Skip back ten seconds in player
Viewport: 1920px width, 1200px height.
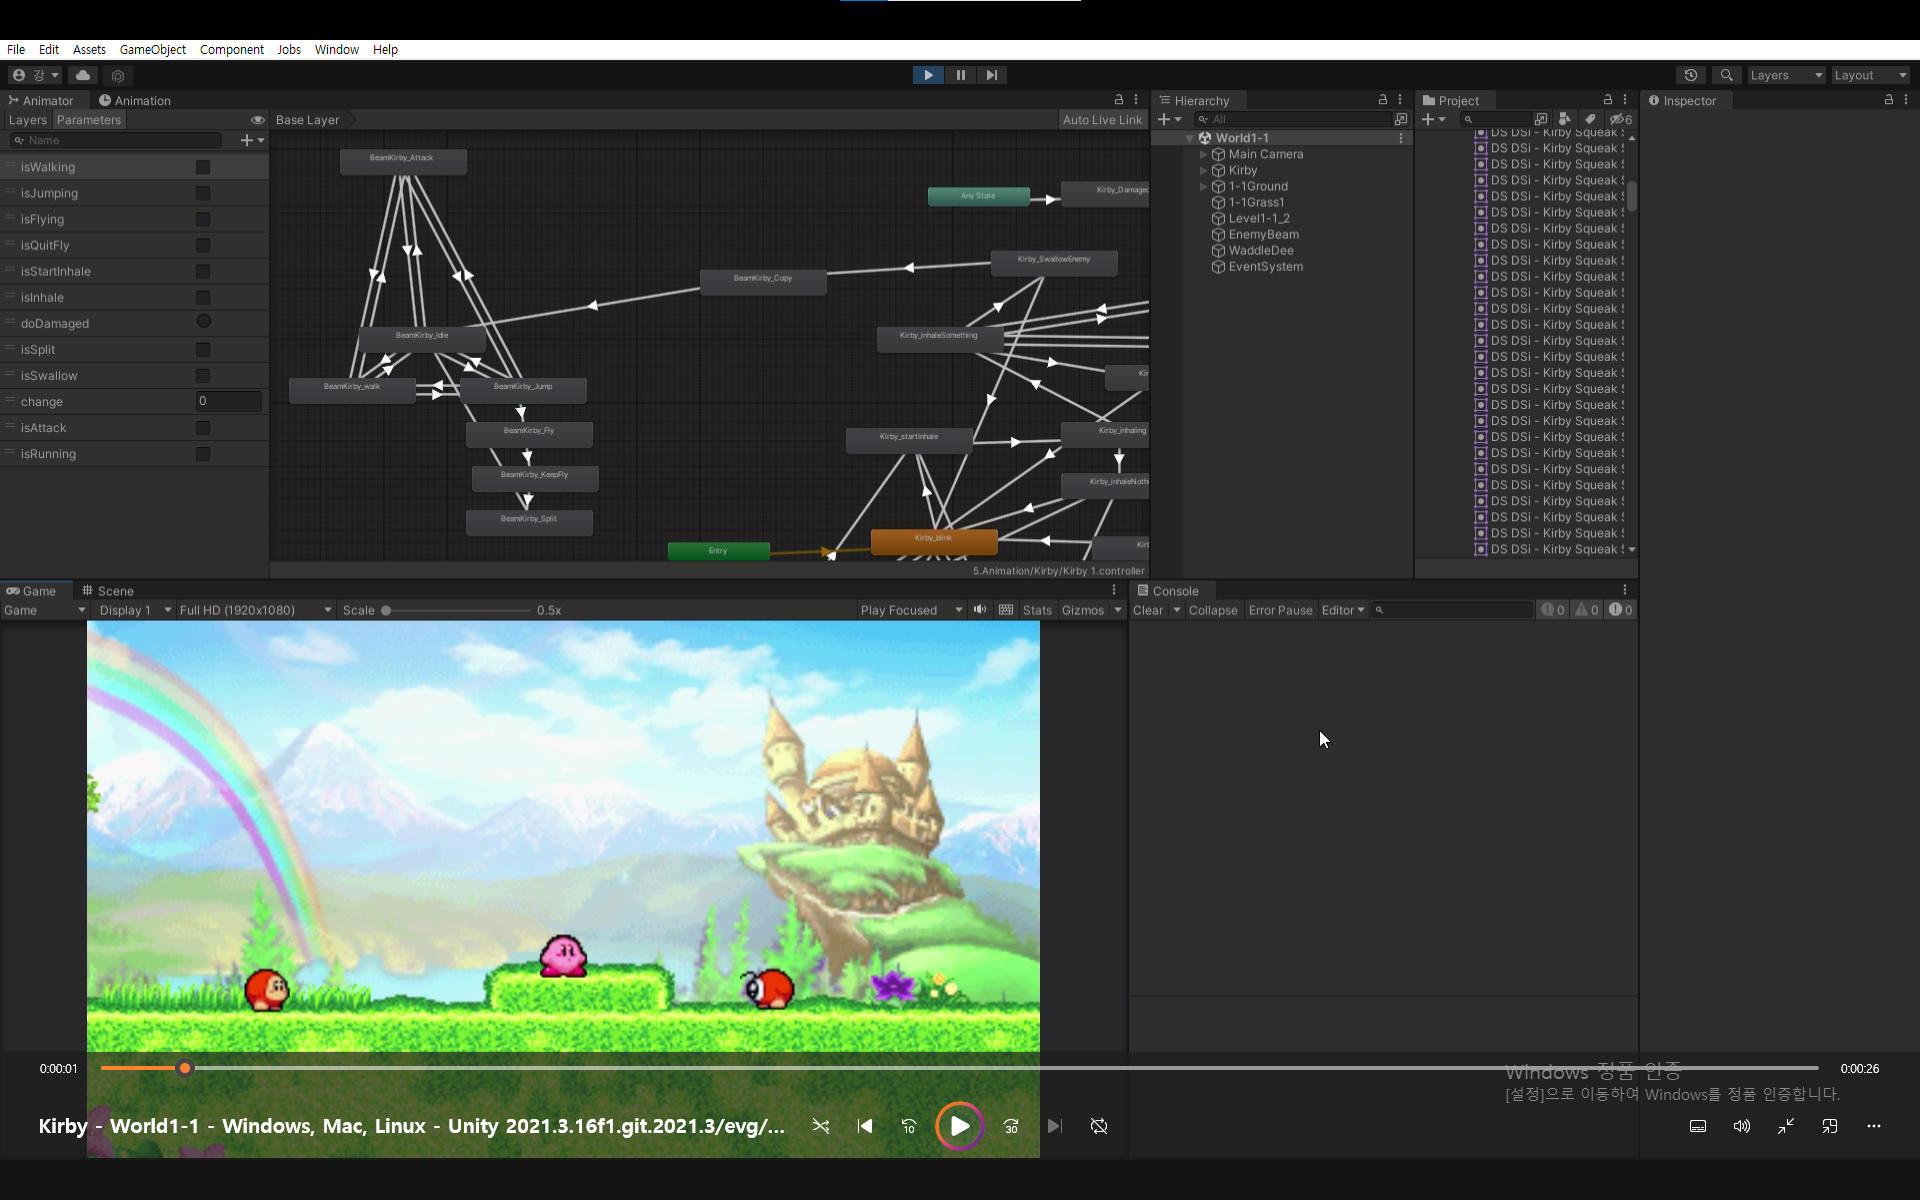pos(908,1126)
